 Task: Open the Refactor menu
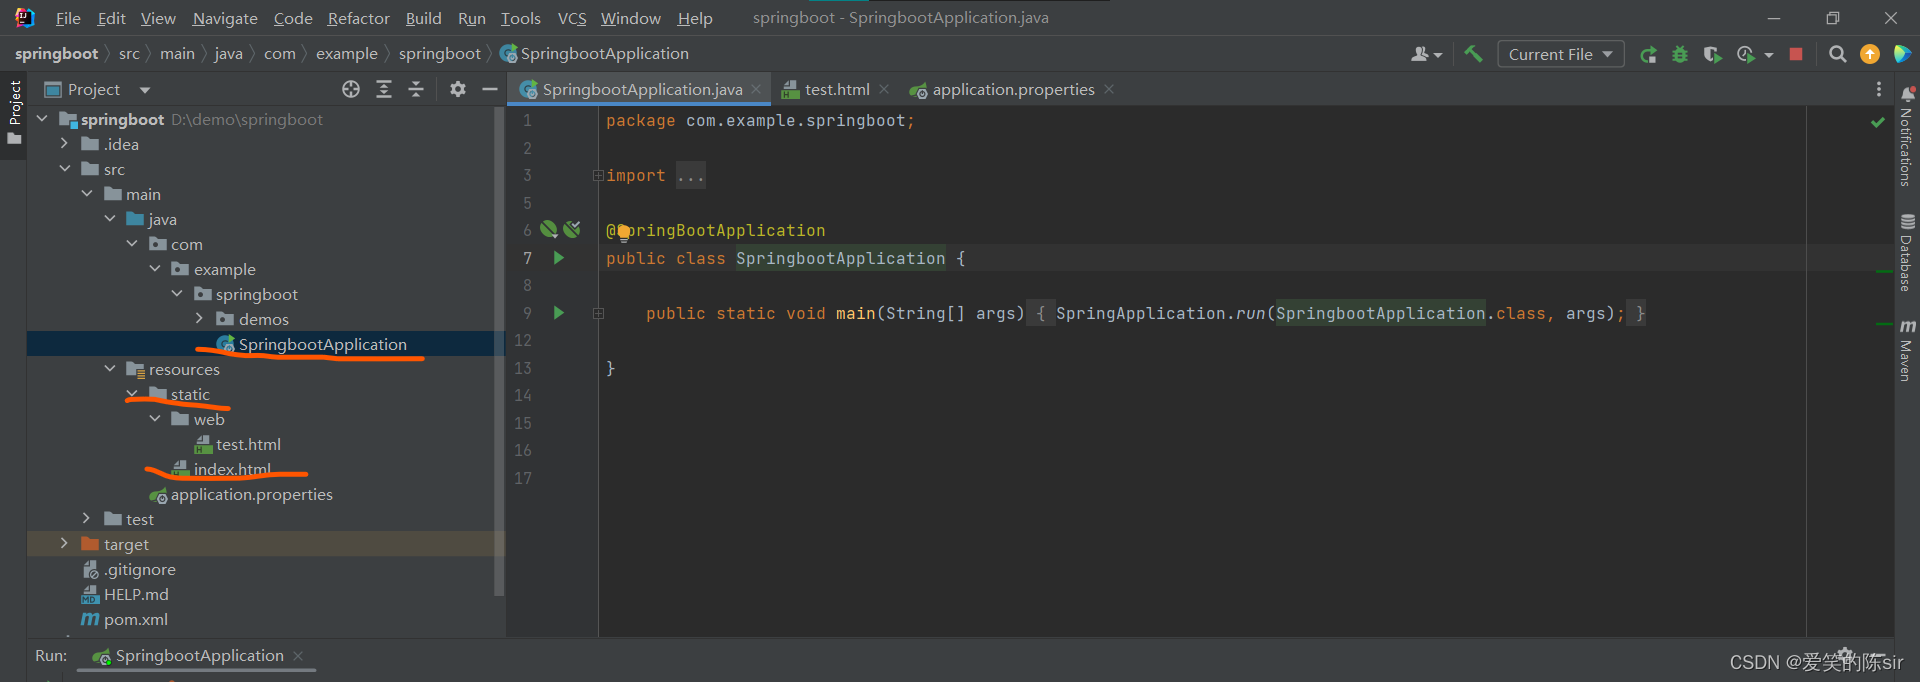click(x=358, y=18)
